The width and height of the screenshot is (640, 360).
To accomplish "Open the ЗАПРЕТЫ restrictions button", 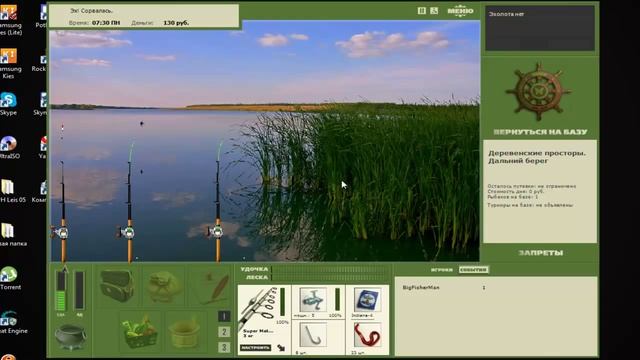I will pos(540,253).
